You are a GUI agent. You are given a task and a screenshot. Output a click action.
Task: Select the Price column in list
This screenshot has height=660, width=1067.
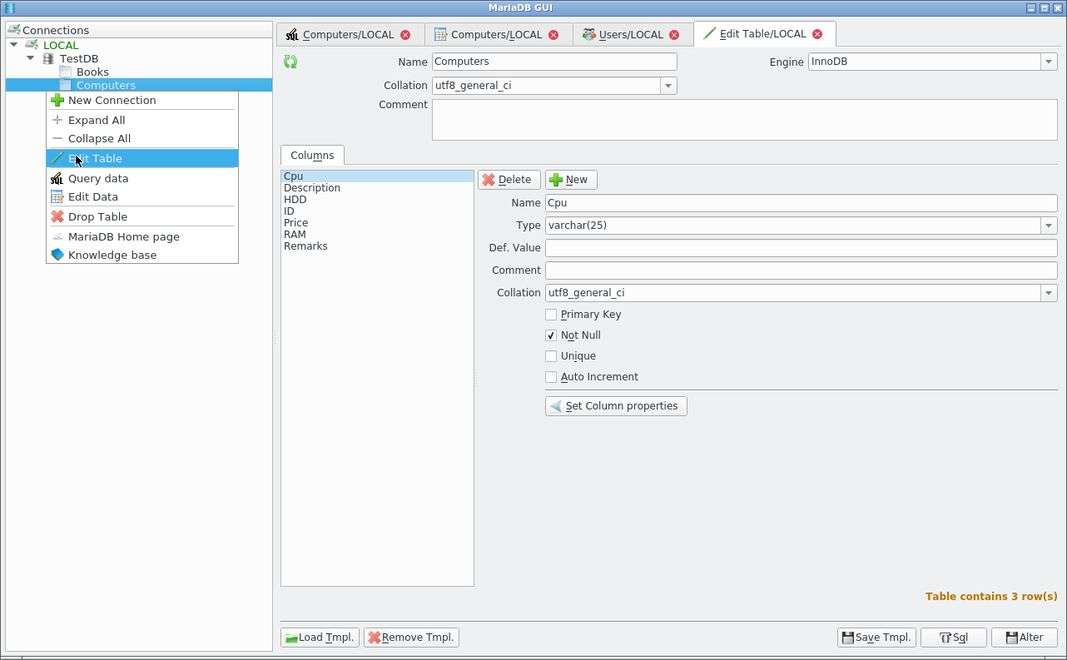(x=296, y=223)
